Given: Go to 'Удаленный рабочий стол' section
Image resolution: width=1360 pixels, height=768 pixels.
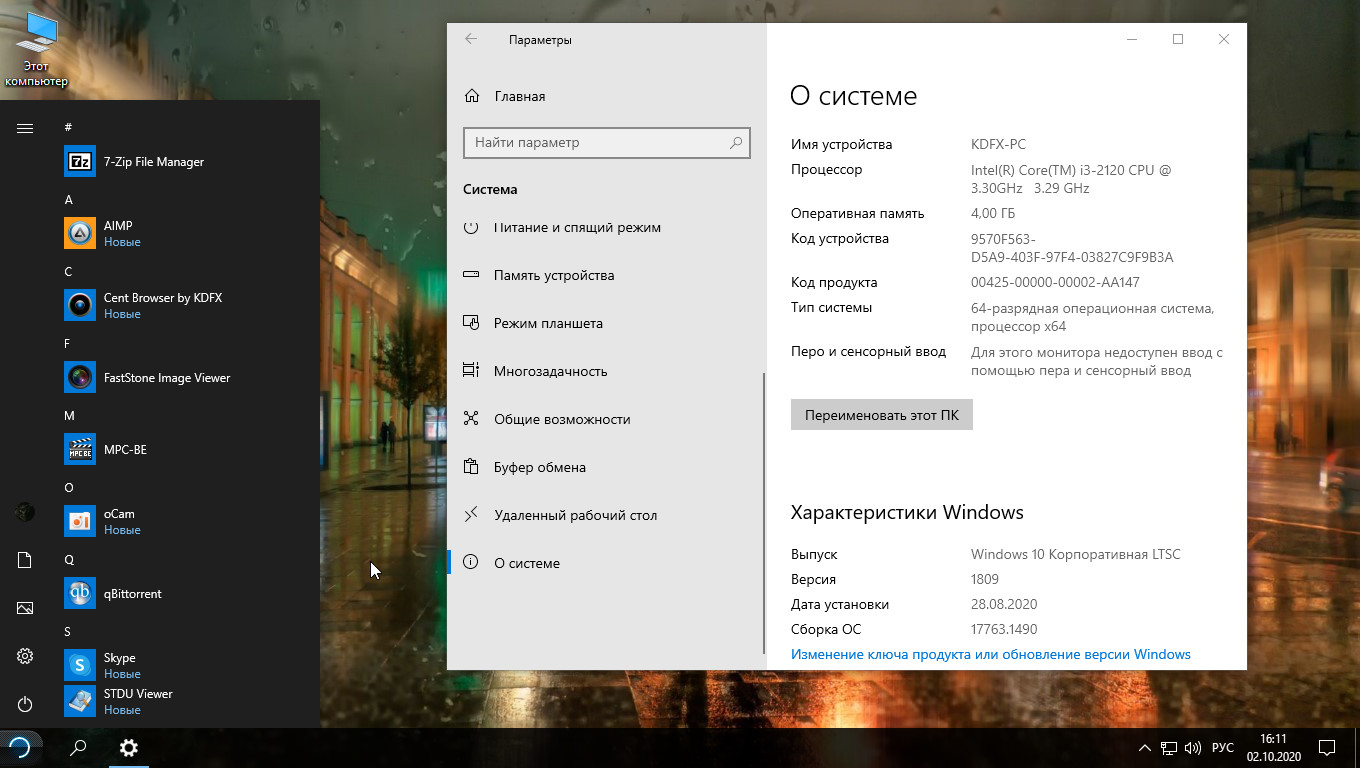Looking at the screenshot, I should pyautogui.click(x=575, y=515).
